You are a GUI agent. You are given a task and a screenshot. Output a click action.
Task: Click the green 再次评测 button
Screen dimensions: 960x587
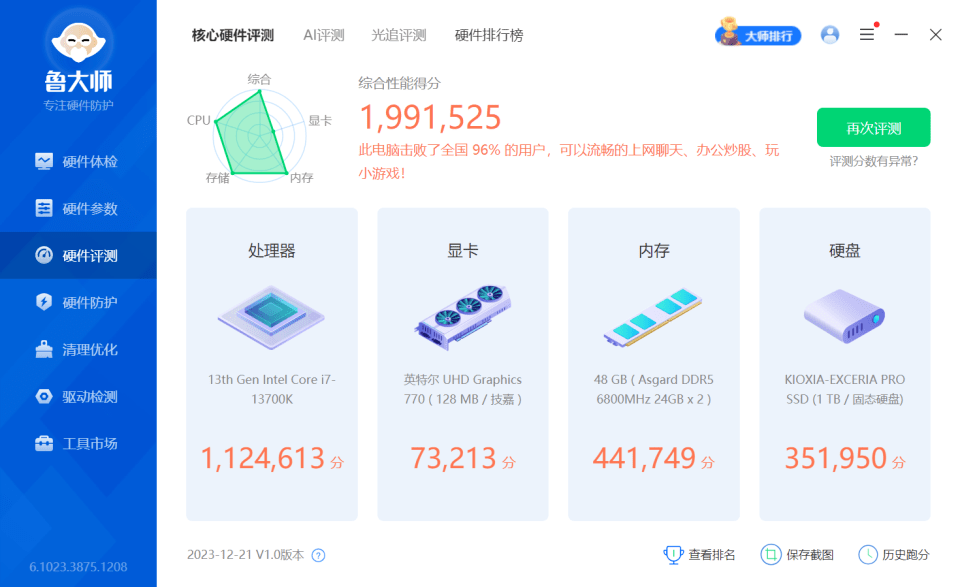(874, 128)
